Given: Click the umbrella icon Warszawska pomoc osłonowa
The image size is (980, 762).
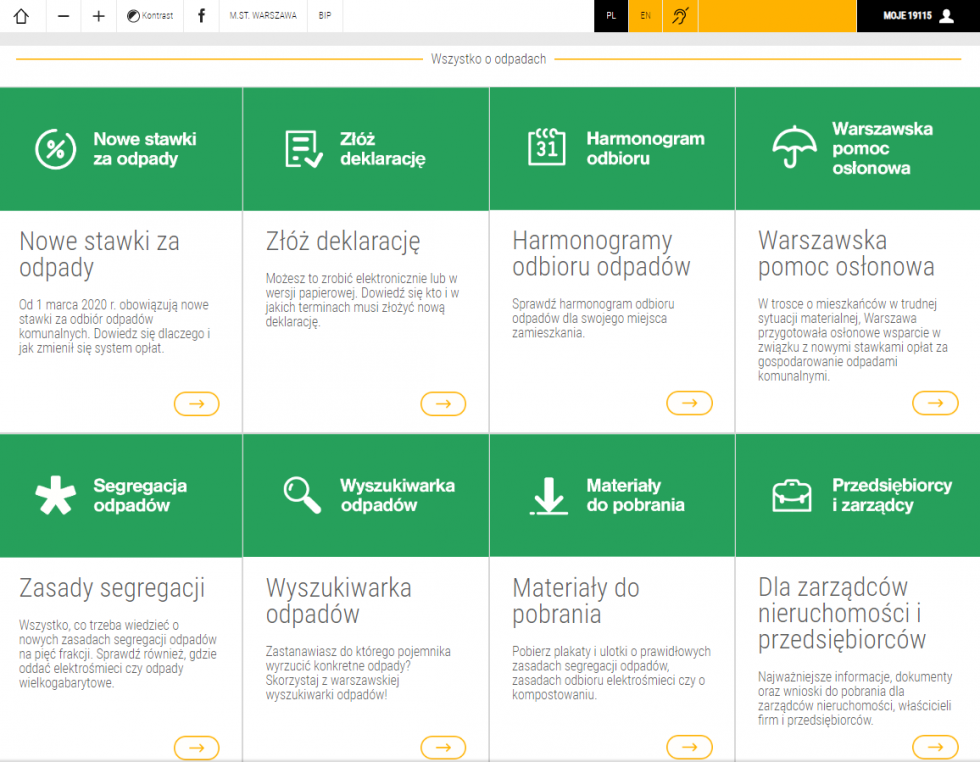Looking at the screenshot, I should coord(794,148).
